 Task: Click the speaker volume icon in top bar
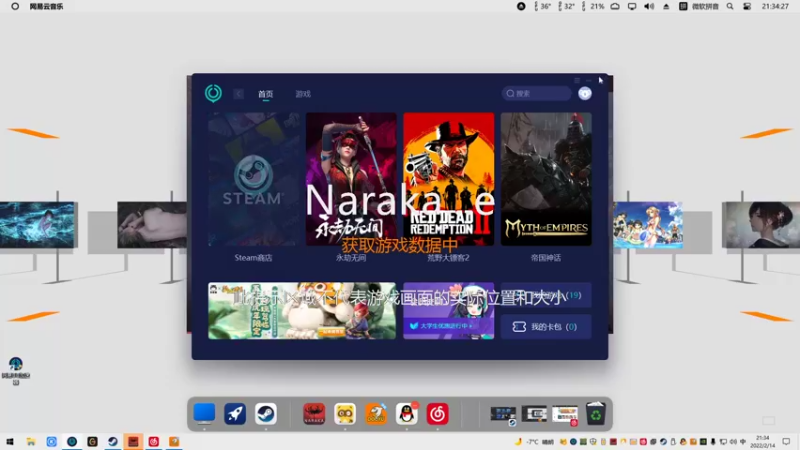tap(649, 7)
